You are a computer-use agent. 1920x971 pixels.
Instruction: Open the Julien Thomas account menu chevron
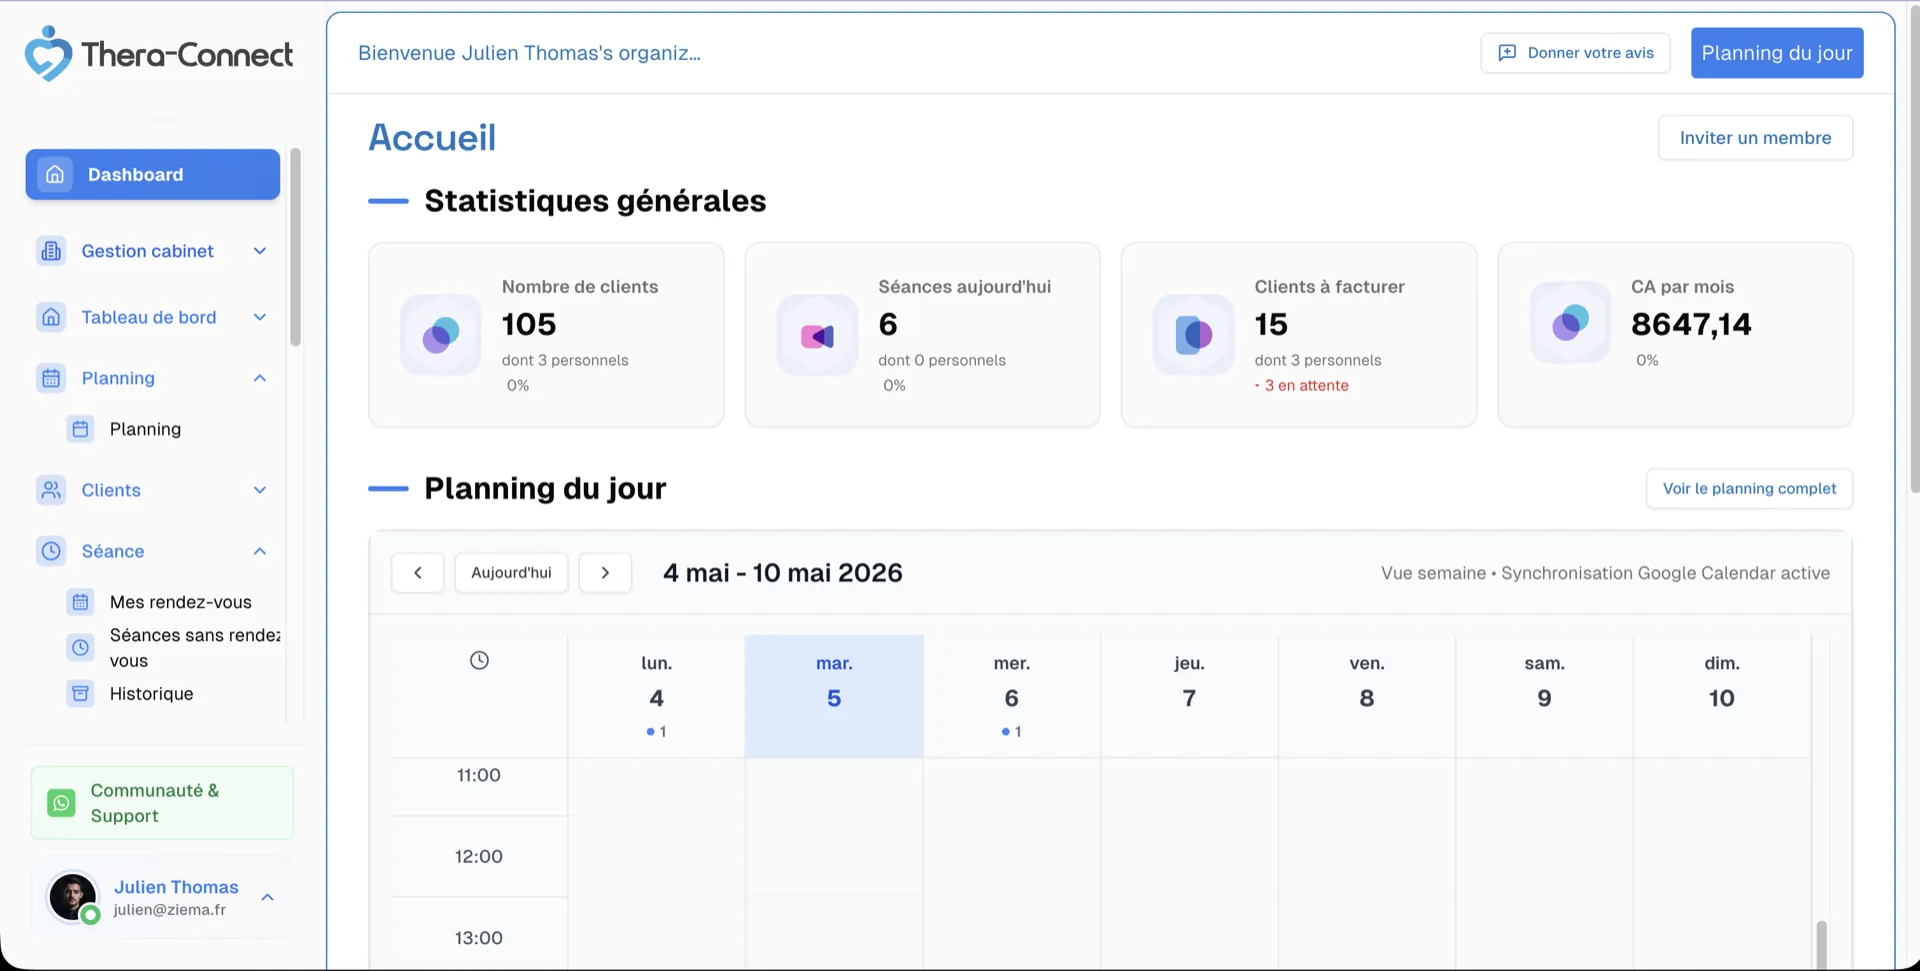[267, 897]
